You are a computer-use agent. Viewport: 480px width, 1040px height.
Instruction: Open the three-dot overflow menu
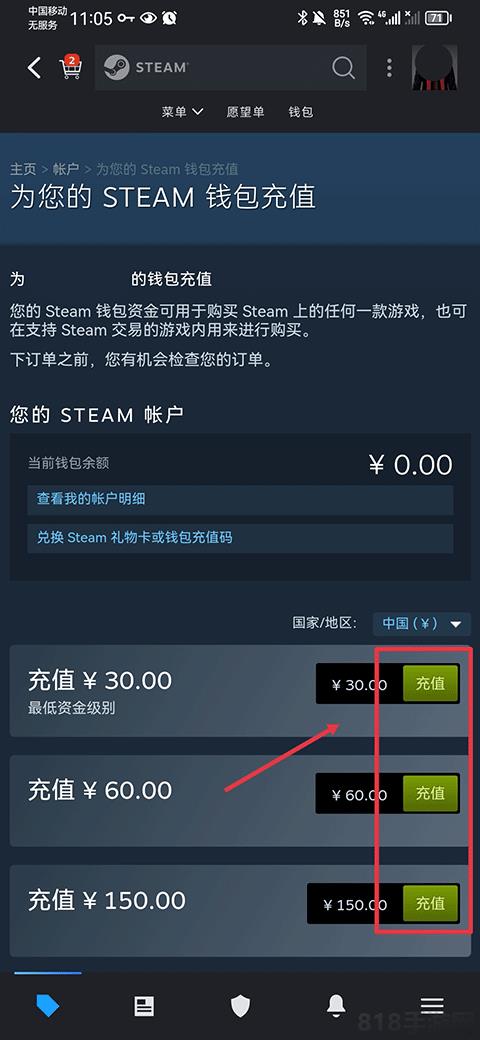pos(389,68)
